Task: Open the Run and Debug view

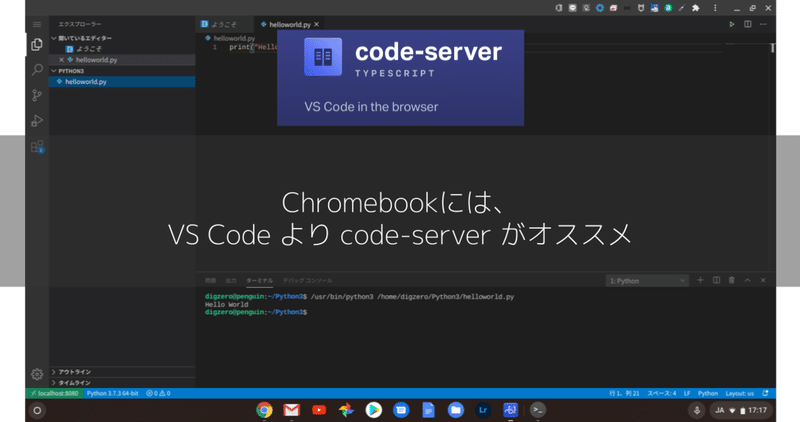Action: pyautogui.click(x=37, y=121)
